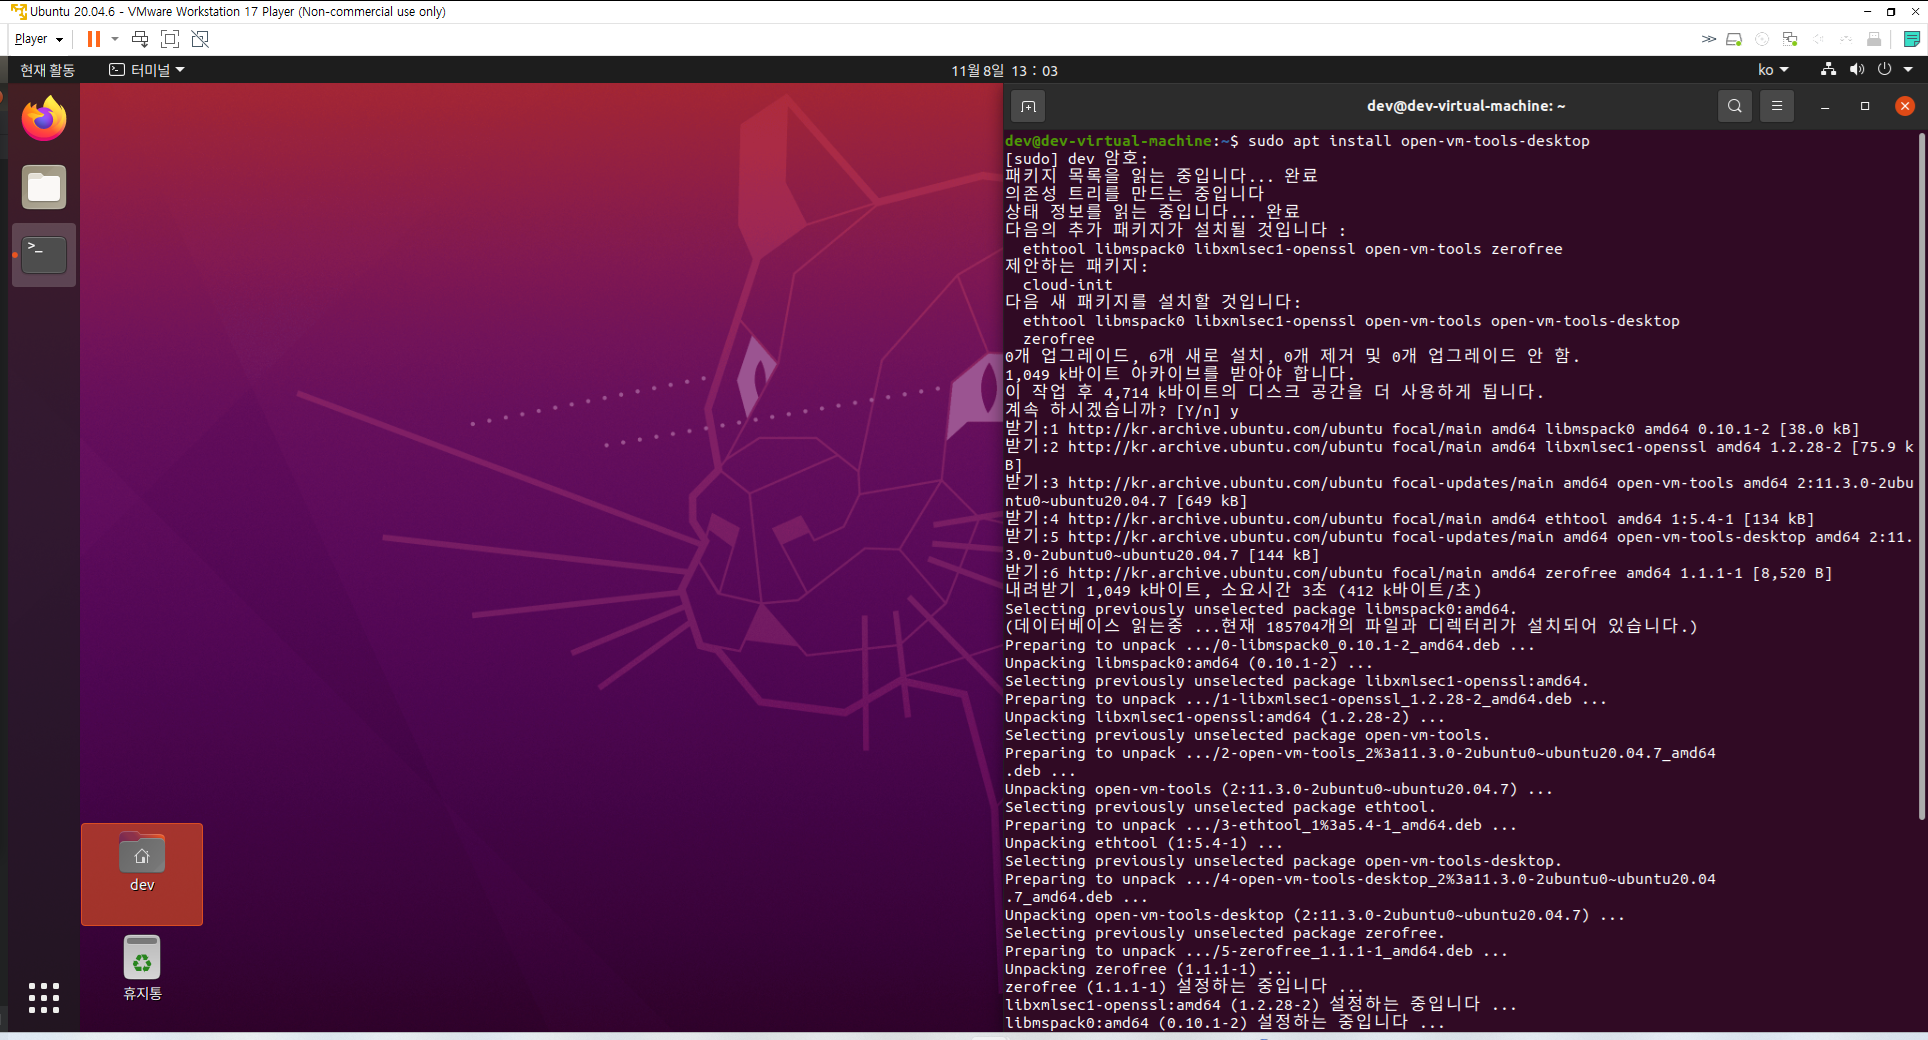Click the CD/DVD drive device icon

pos(1762,39)
